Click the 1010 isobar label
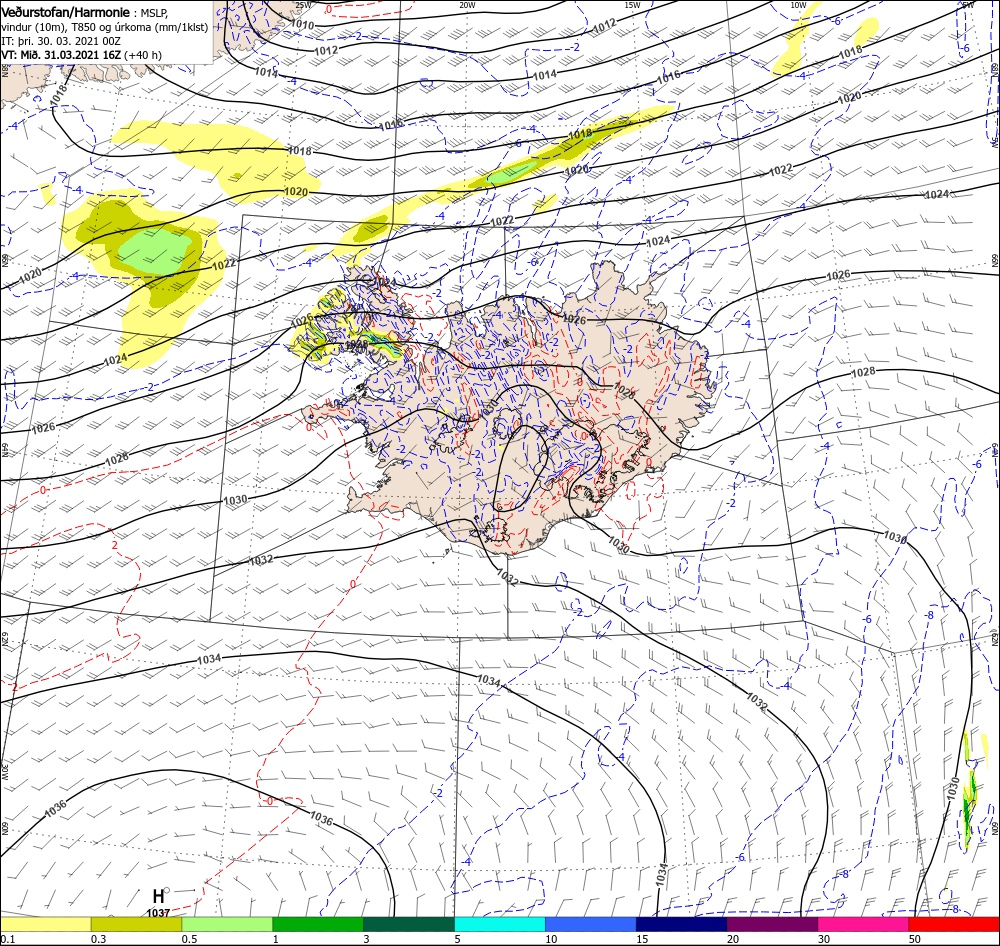 tap(302, 25)
